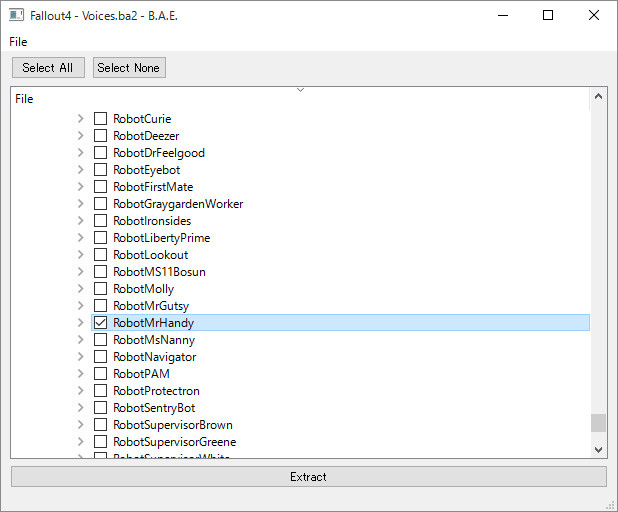Check the RobotLibertyPrime checkbox
The image size is (618, 512).
(101, 238)
